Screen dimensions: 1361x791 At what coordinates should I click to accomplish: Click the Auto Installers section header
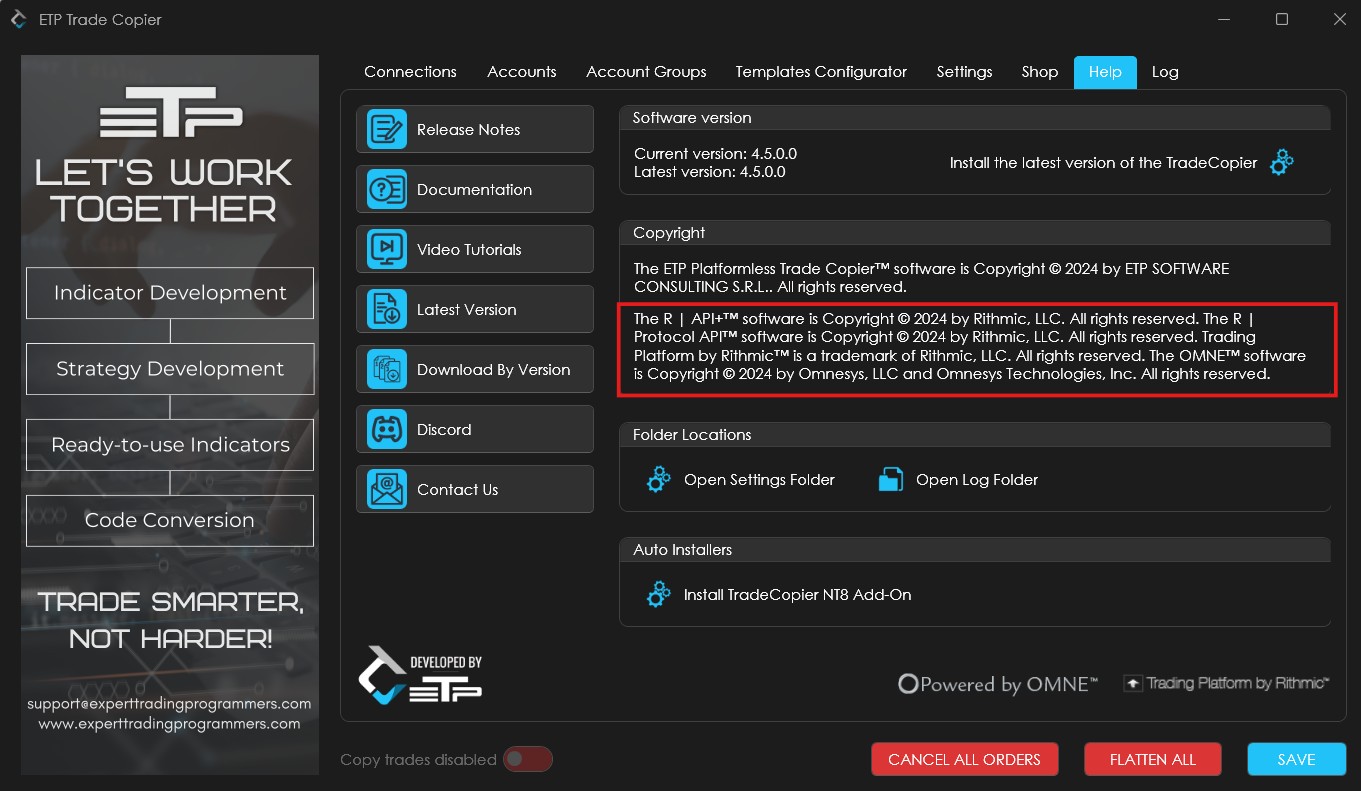[975, 550]
